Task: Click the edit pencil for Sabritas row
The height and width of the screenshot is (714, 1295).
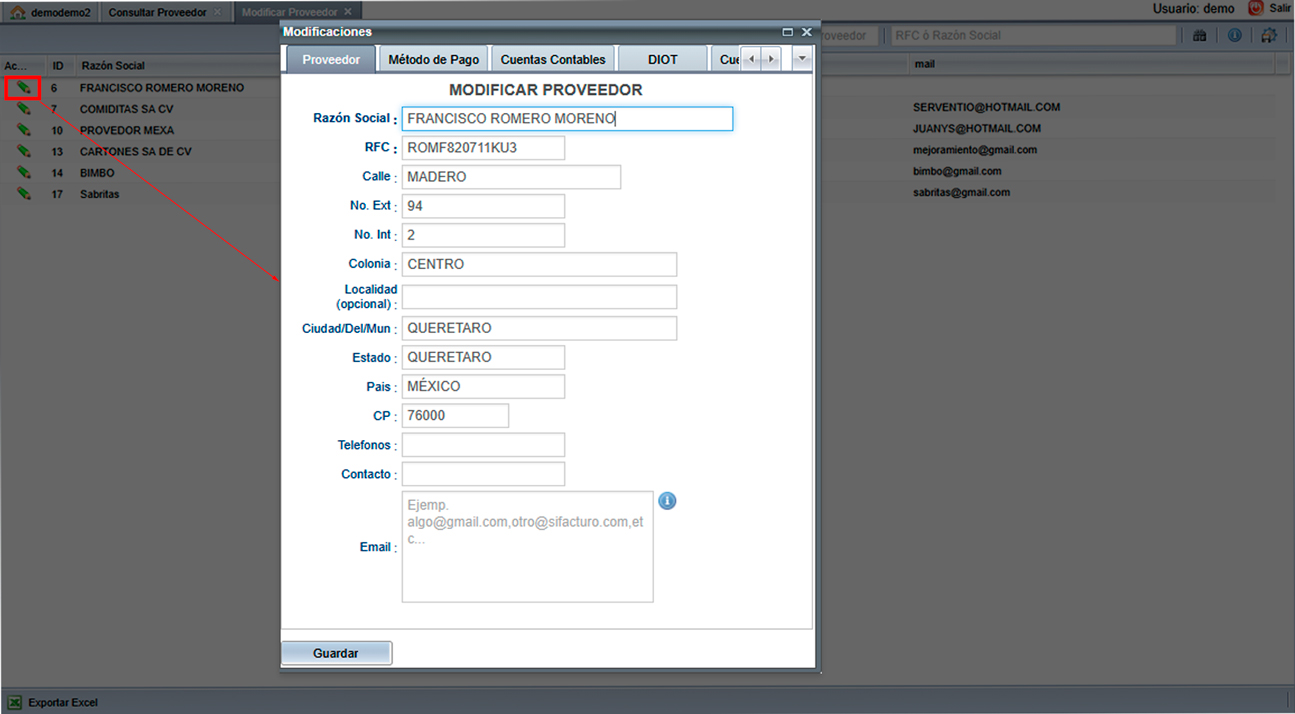Action: click(23, 194)
